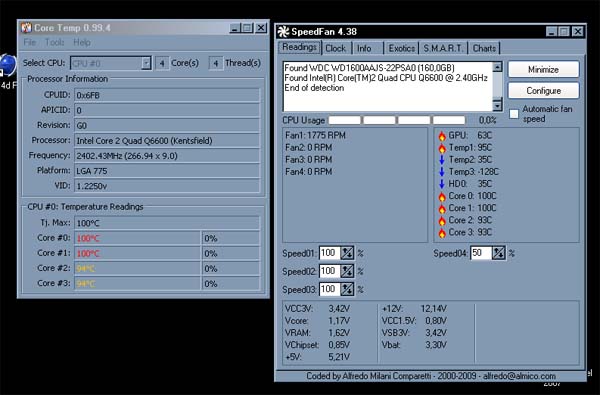The image size is (600, 395).
Task: Click the detection log scroll down arrow
Action: click(x=497, y=105)
